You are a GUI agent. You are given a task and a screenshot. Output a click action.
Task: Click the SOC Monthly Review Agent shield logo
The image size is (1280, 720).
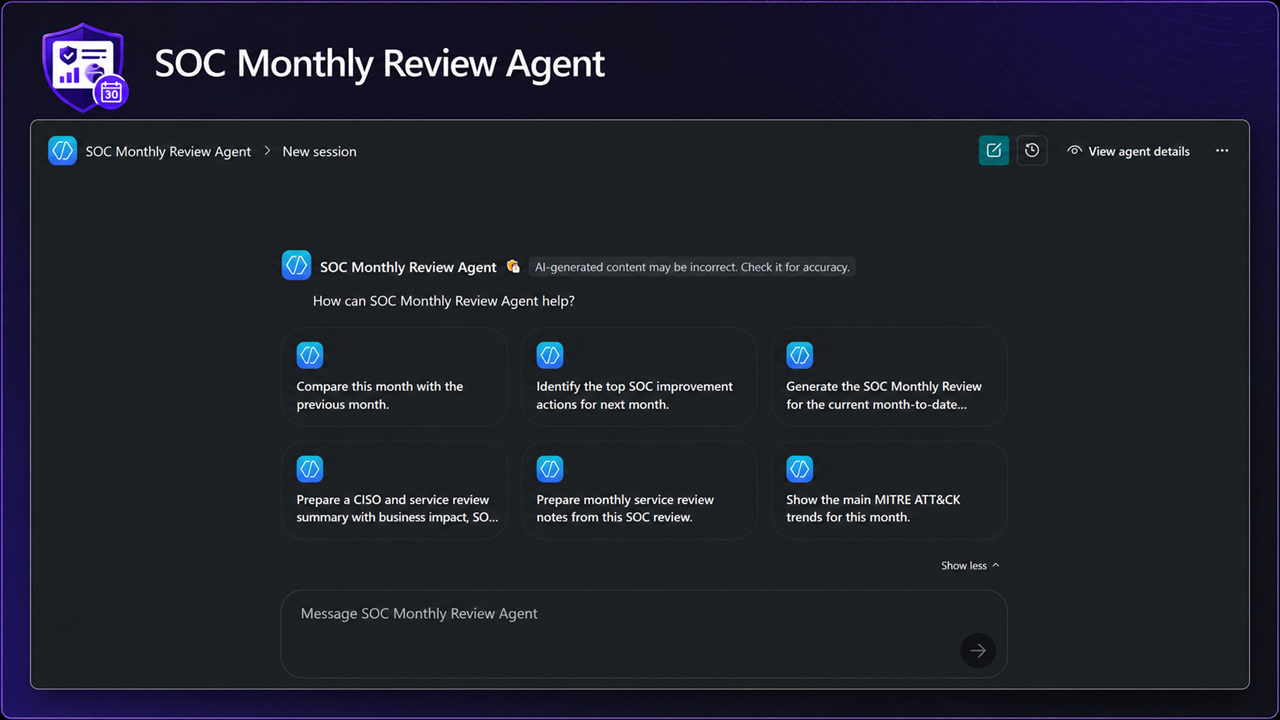(84, 67)
